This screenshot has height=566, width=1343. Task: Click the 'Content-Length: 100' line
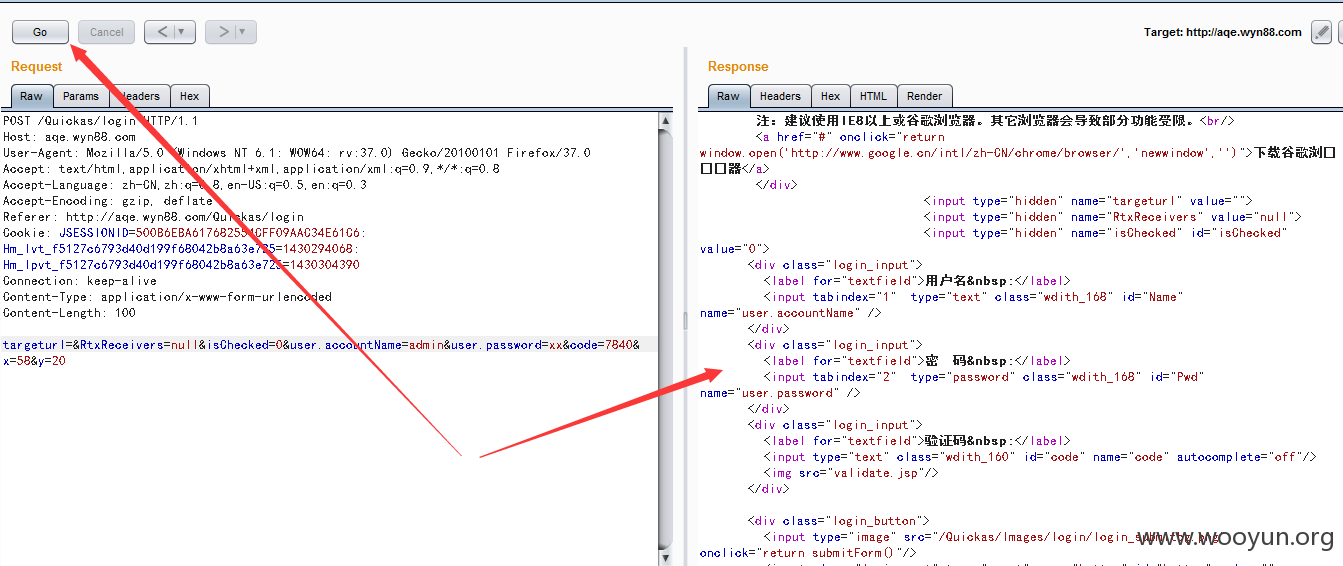[x=69, y=312]
